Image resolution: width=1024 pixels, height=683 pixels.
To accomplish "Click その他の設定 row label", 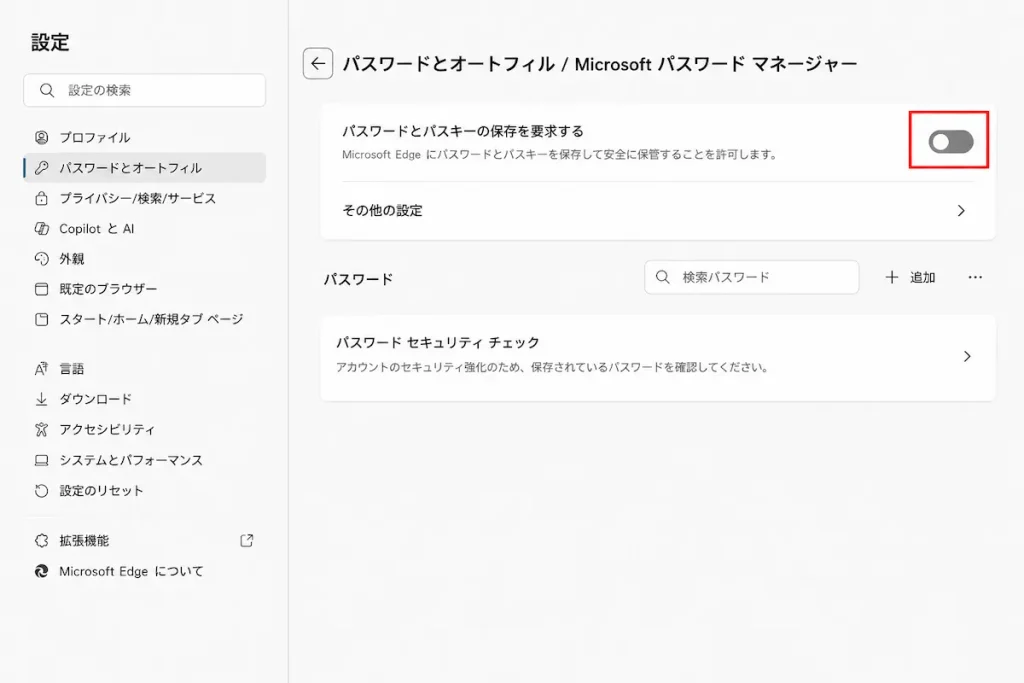I will click(x=382, y=211).
